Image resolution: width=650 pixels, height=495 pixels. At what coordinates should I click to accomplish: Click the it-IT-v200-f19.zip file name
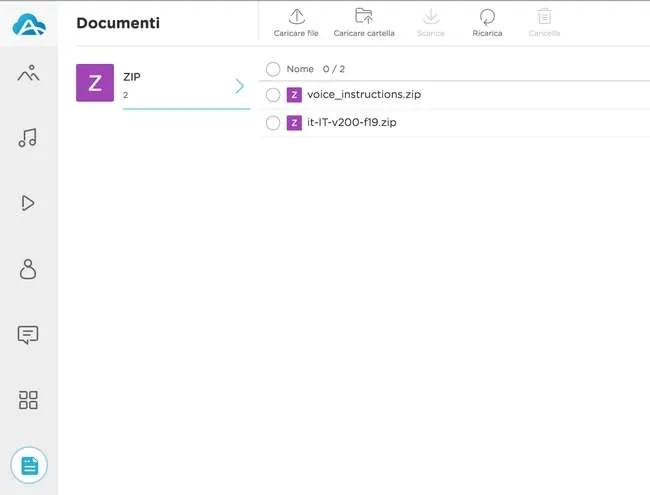coord(352,122)
